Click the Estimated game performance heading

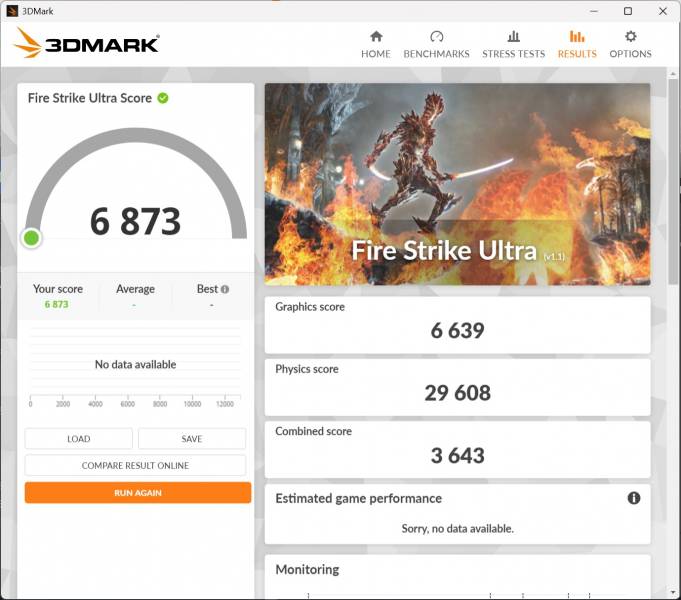coord(358,498)
